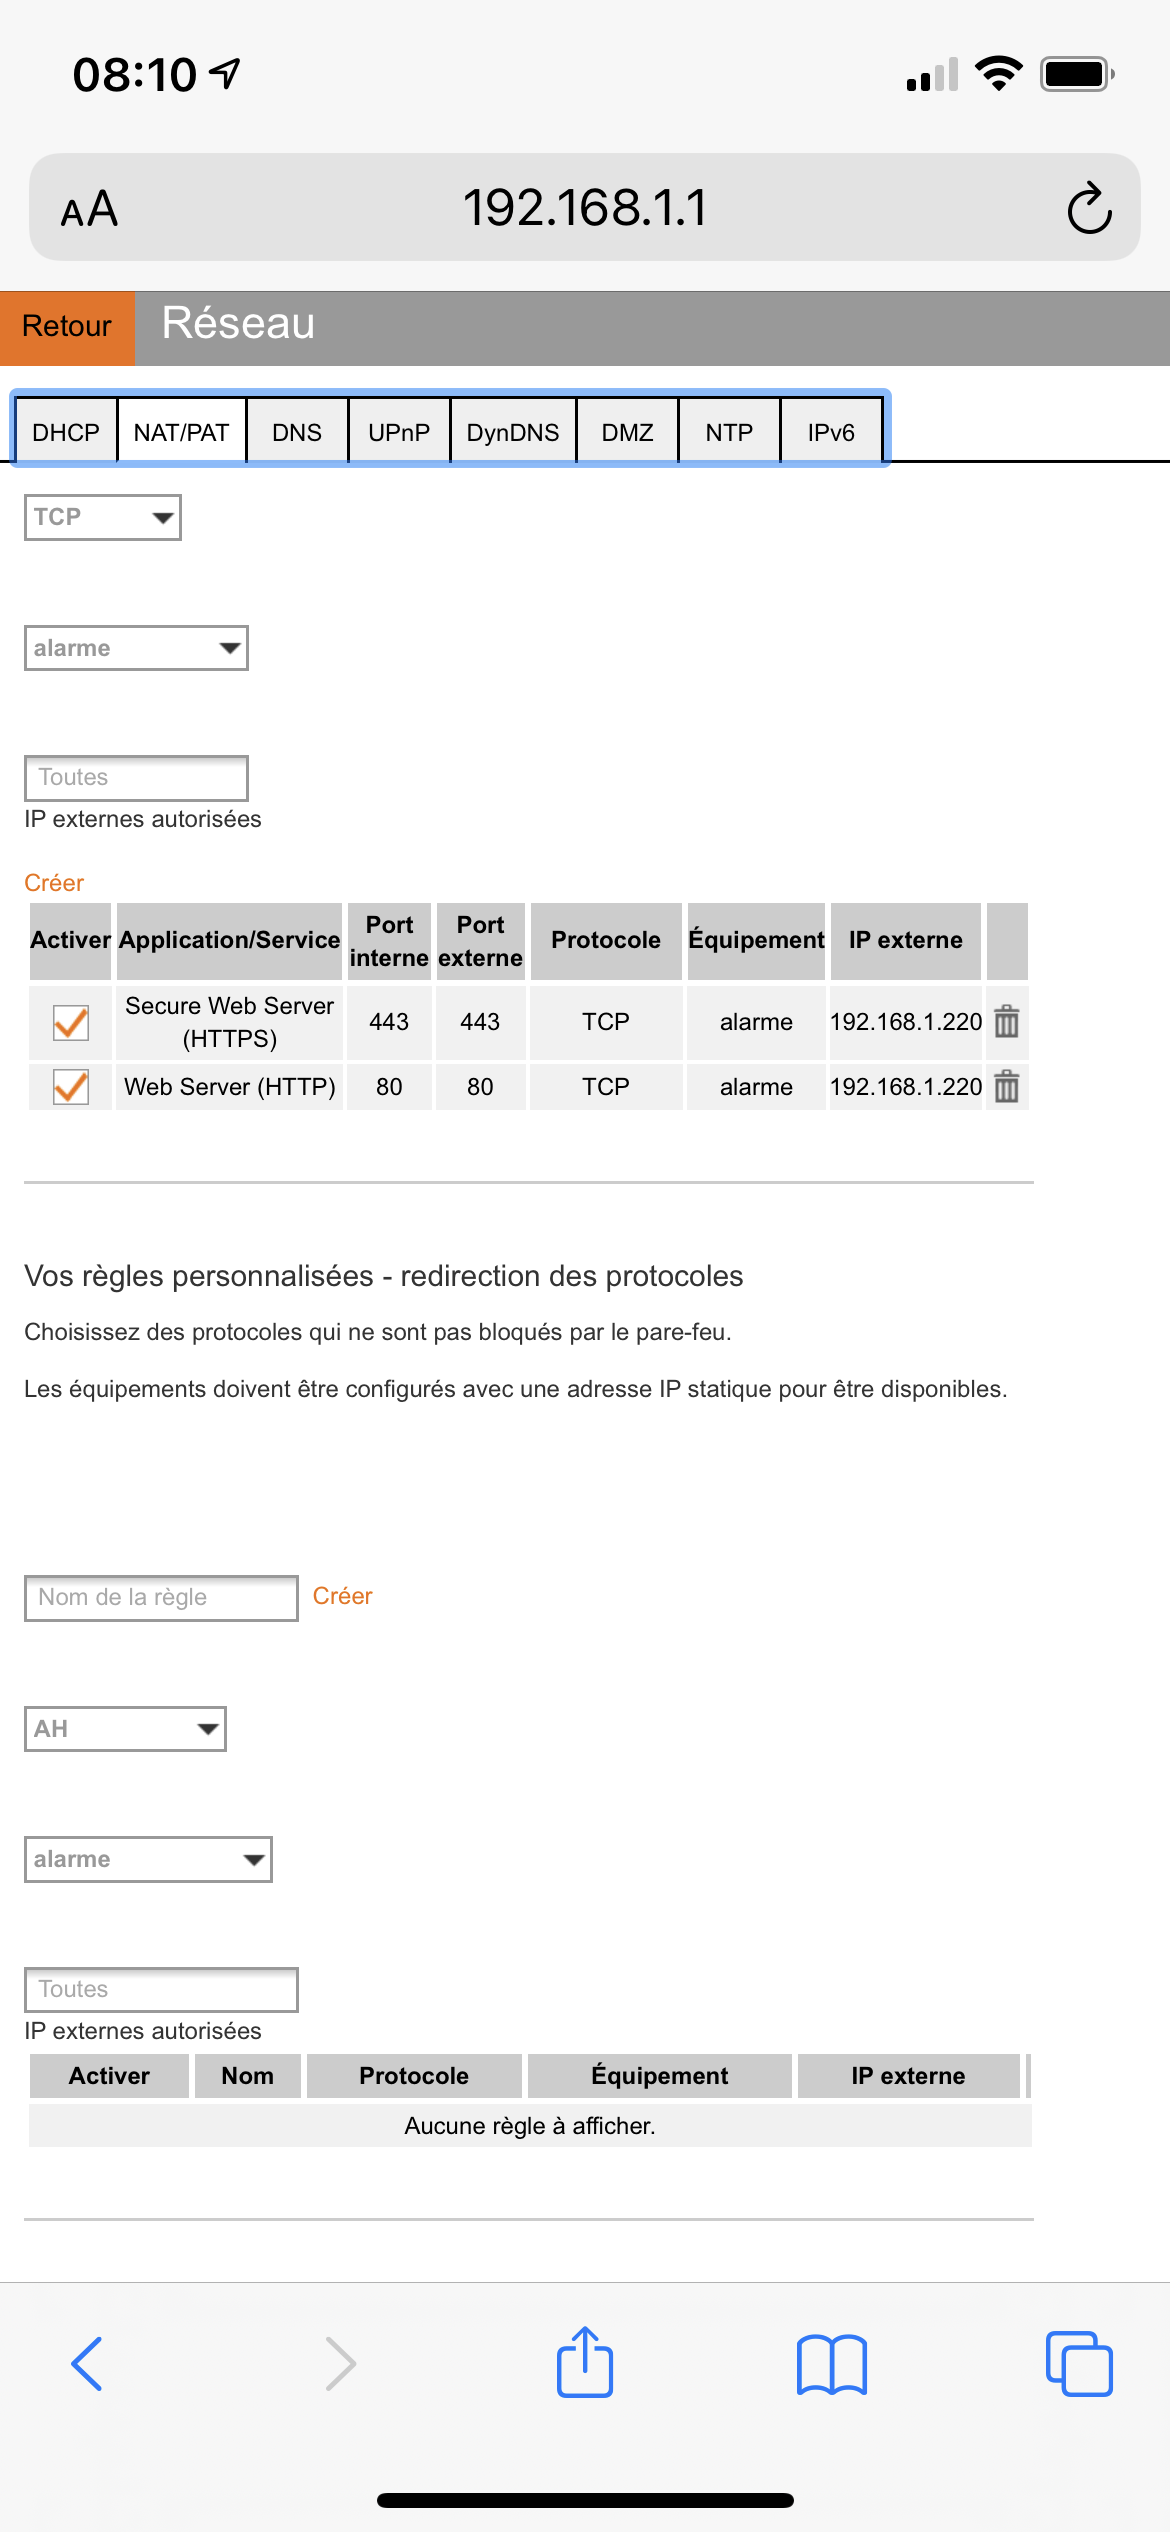Open Safari bookmarks book icon

point(831,2364)
